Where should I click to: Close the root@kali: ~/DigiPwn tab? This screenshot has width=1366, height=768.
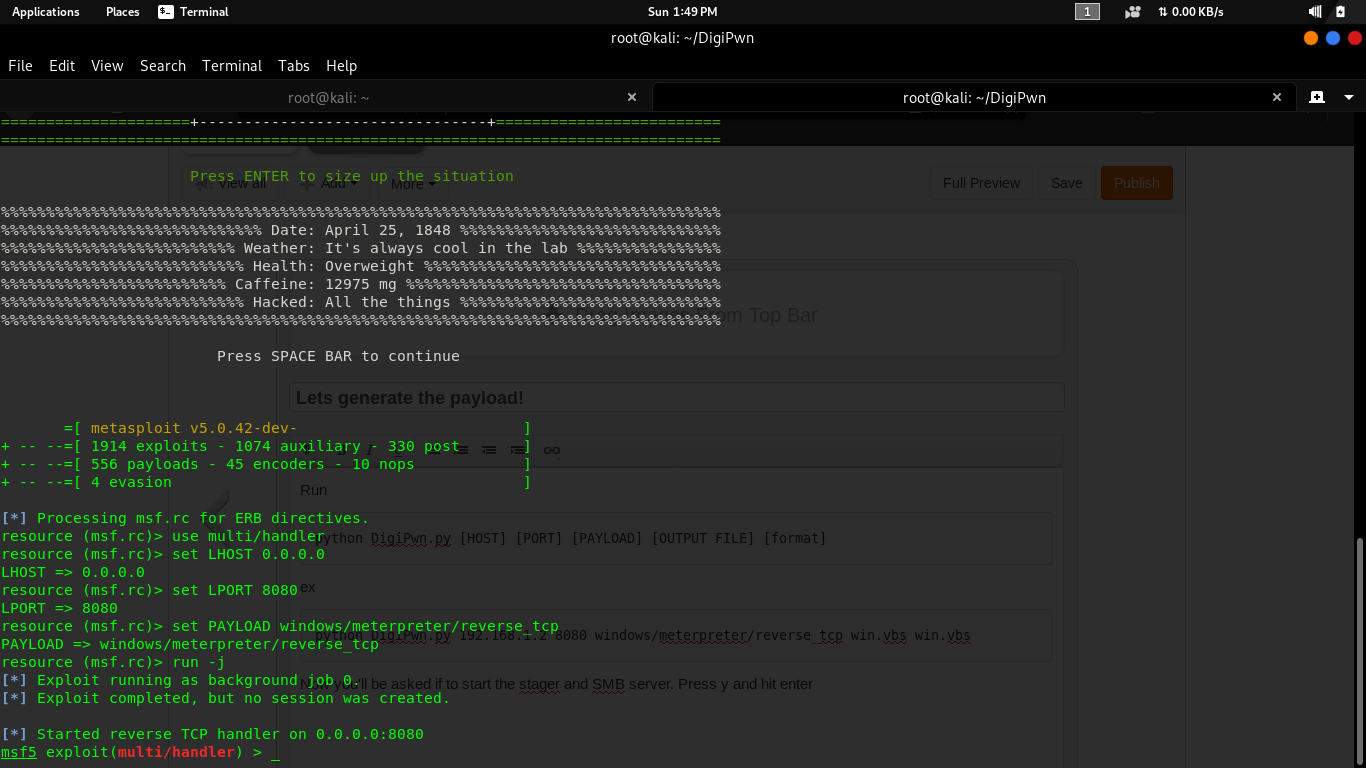pos(1277,97)
